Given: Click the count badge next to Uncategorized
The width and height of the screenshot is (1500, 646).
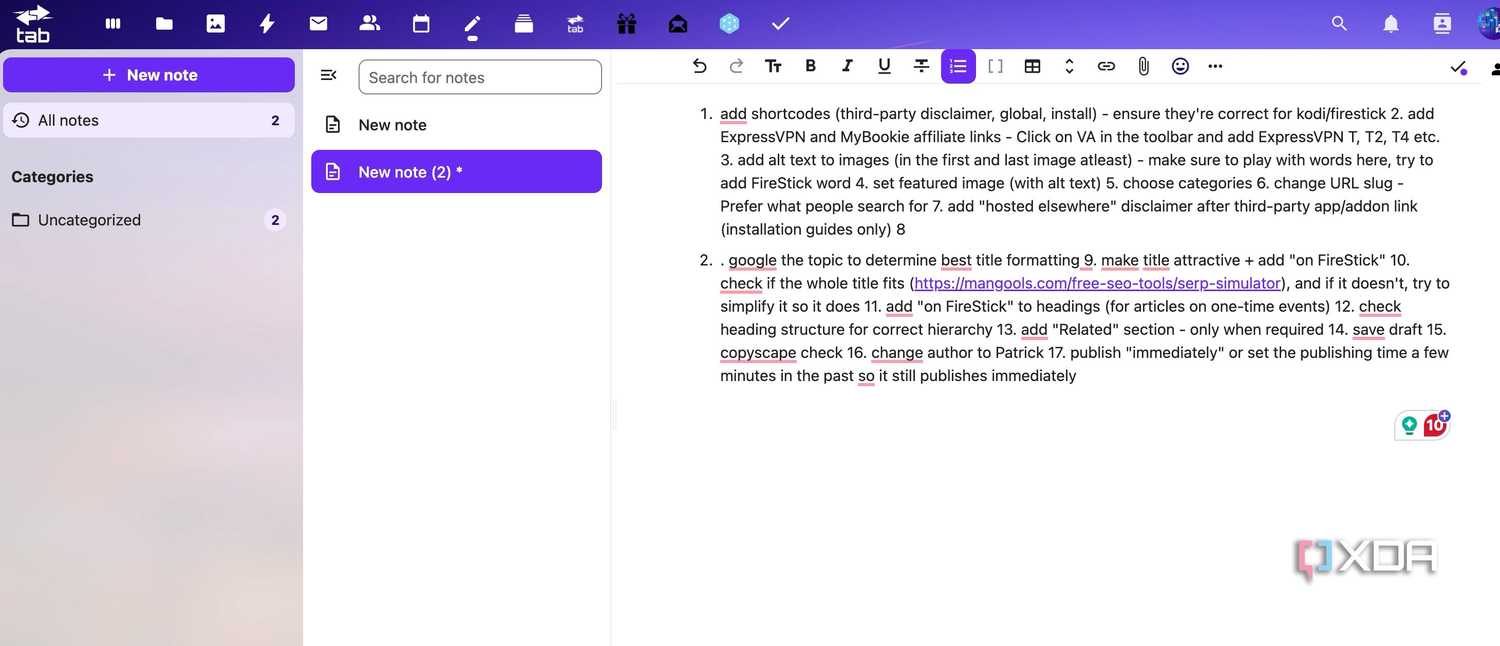Looking at the screenshot, I should point(275,220).
